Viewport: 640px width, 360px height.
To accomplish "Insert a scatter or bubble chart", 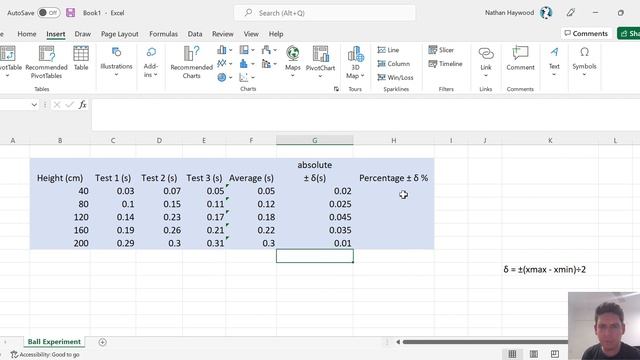I will [244, 77].
